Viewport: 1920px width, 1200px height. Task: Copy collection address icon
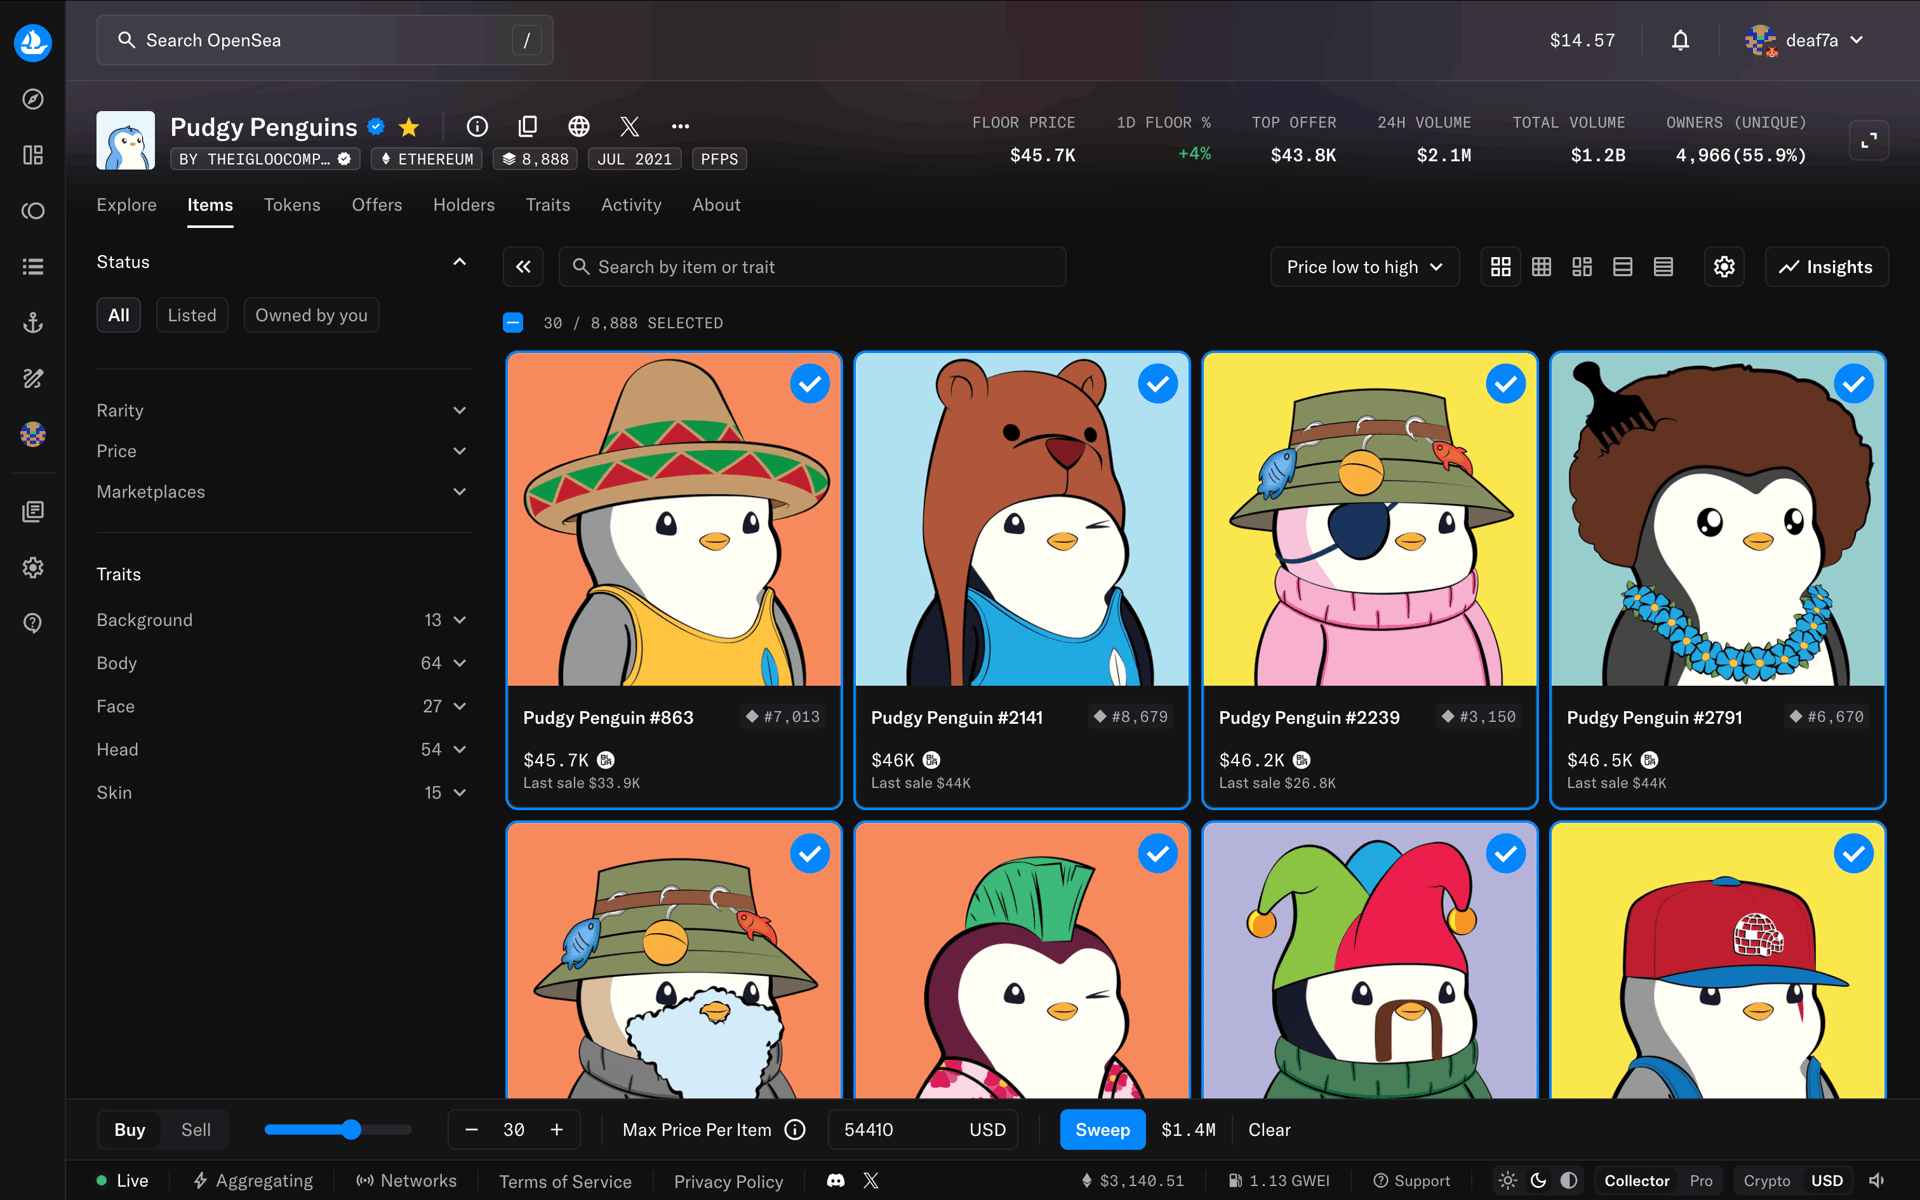click(x=528, y=126)
